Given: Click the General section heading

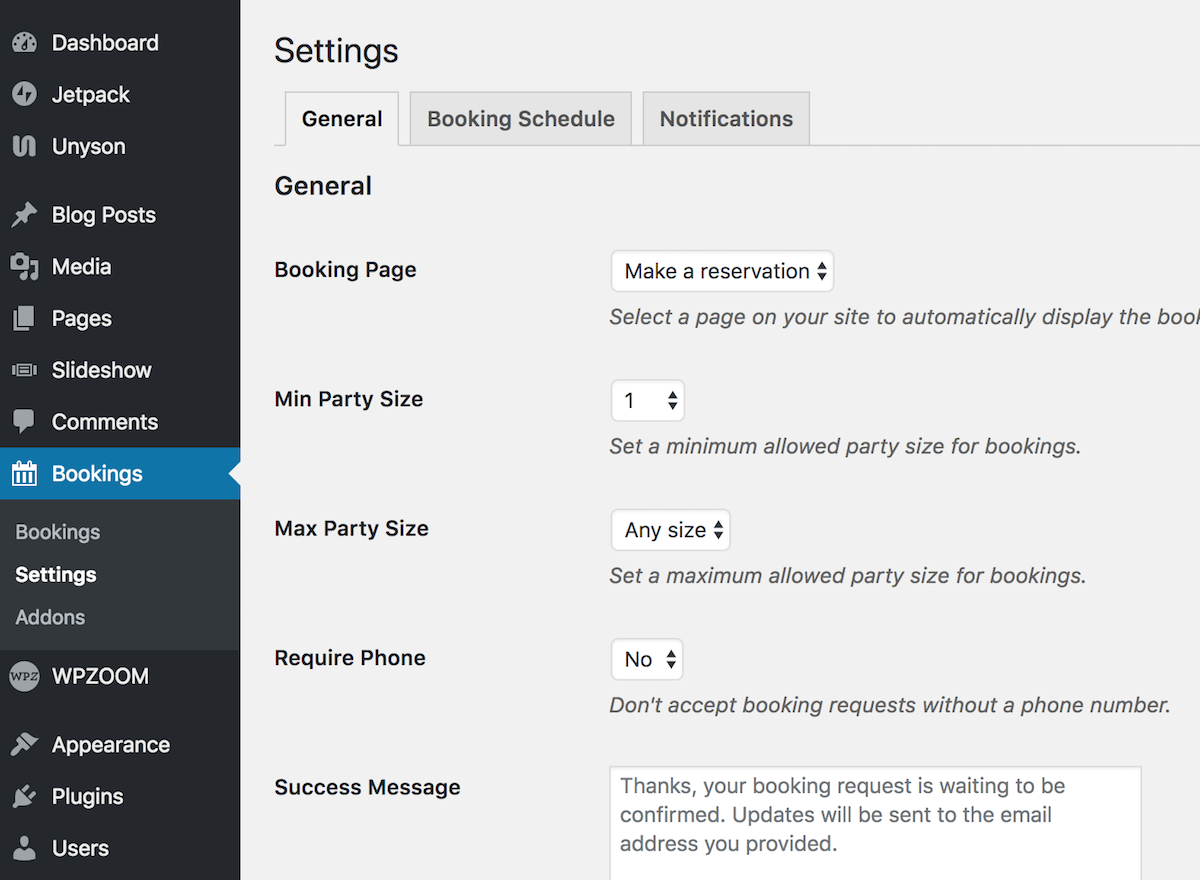Looking at the screenshot, I should click(x=323, y=186).
